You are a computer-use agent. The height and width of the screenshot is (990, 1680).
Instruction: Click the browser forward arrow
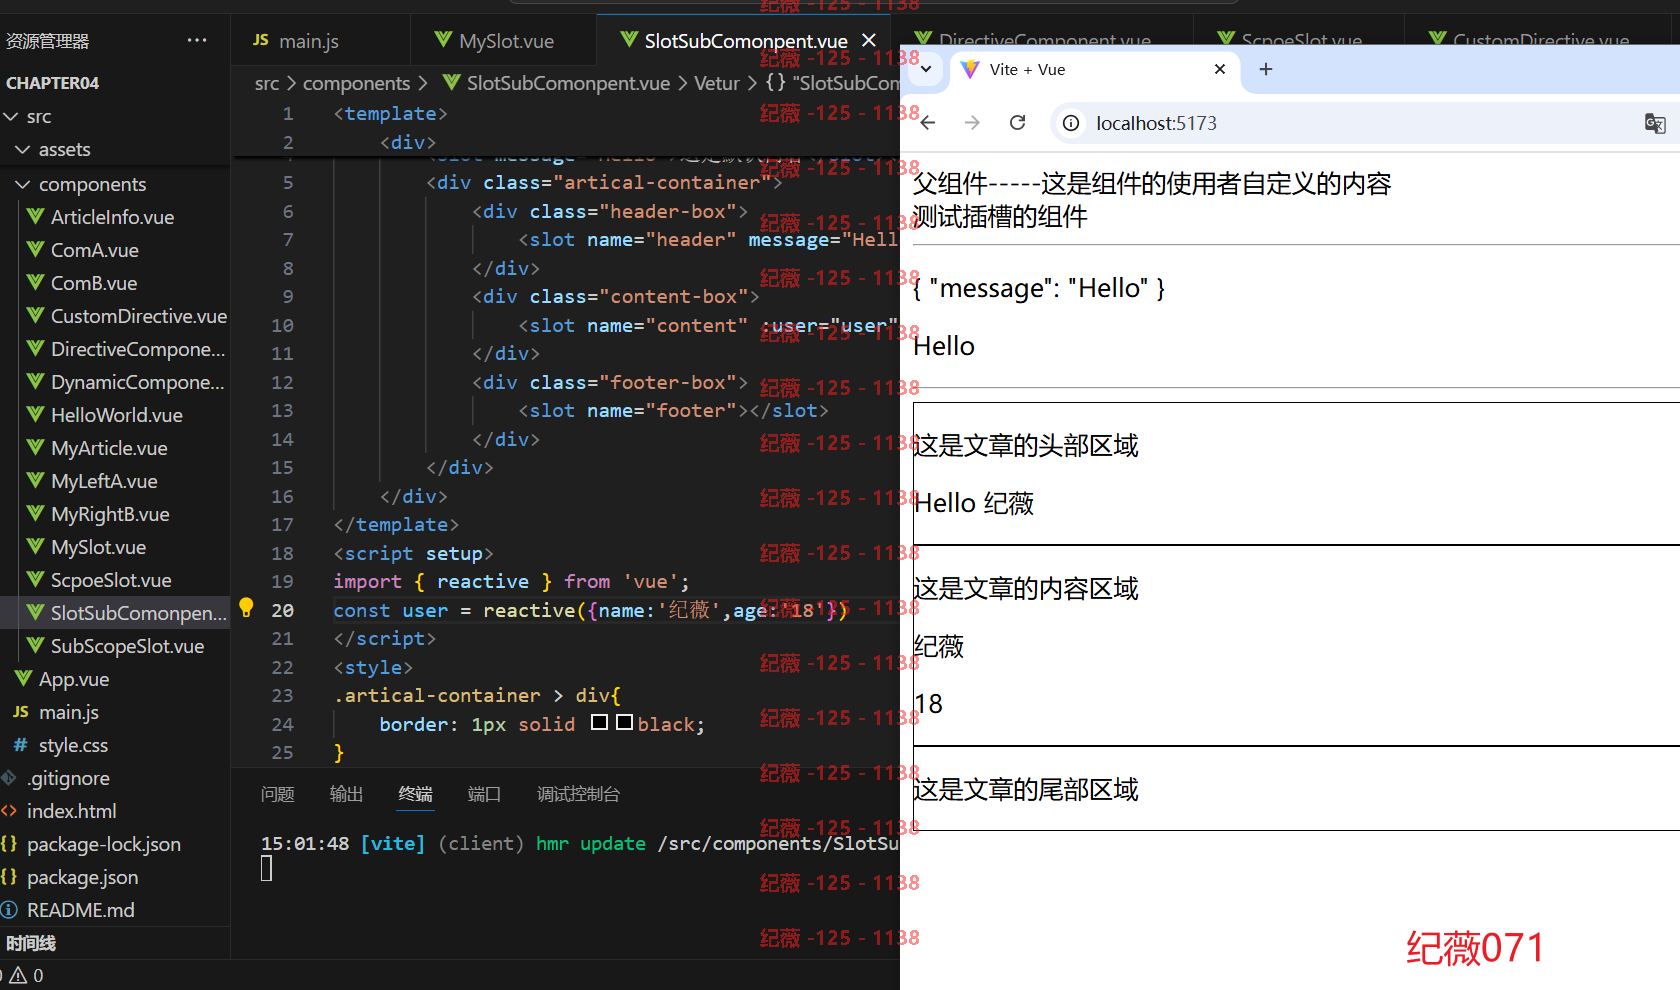(x=972, y=123)
